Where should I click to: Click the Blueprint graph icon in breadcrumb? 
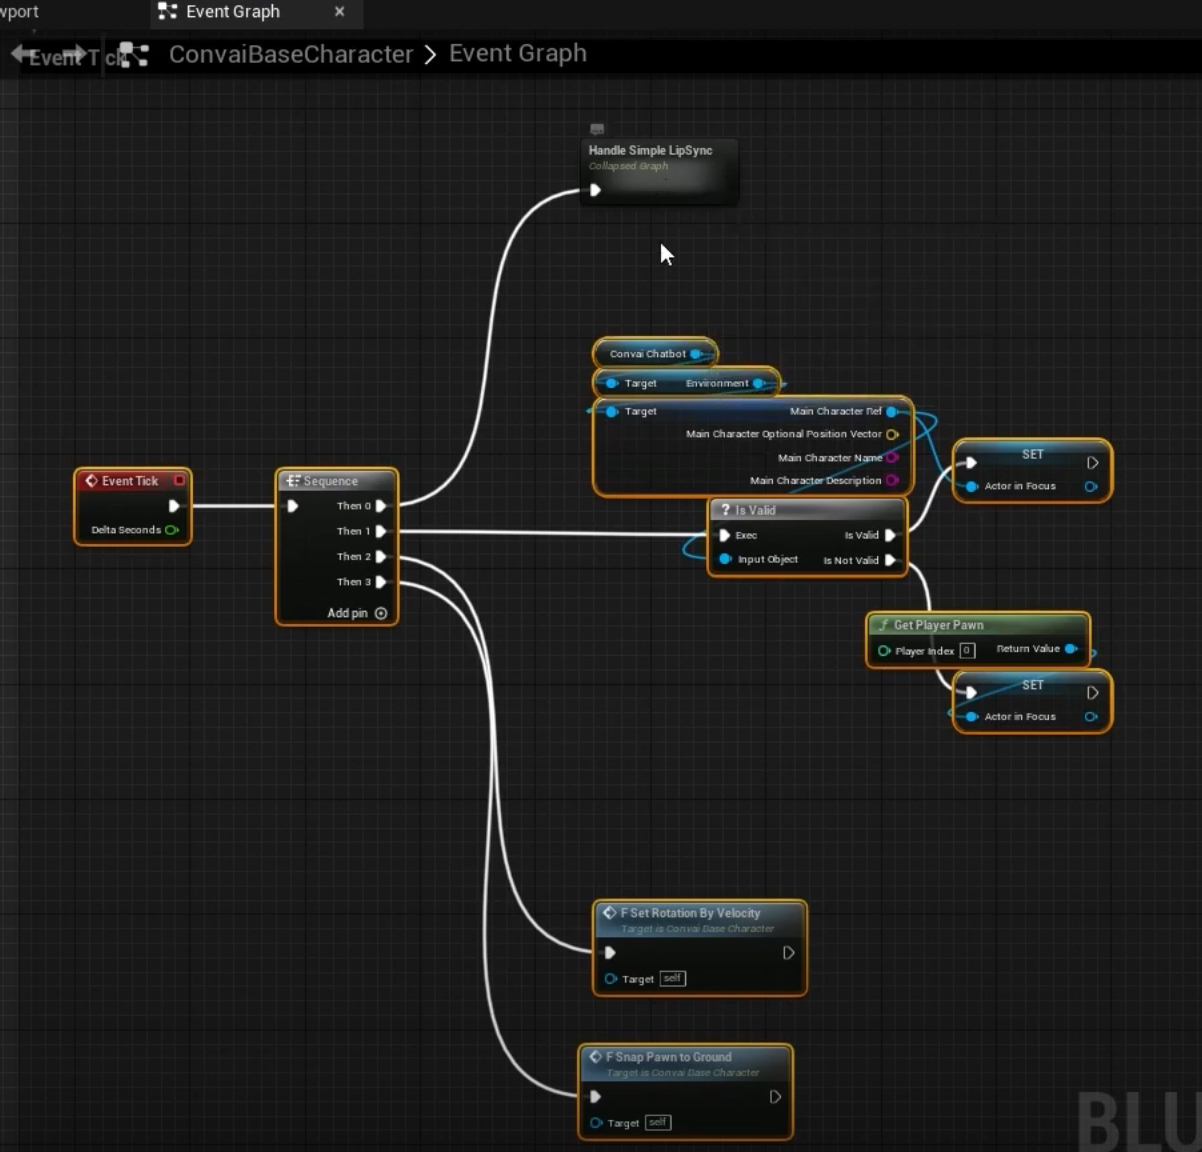pyautogui.click(x=133, y=55)
